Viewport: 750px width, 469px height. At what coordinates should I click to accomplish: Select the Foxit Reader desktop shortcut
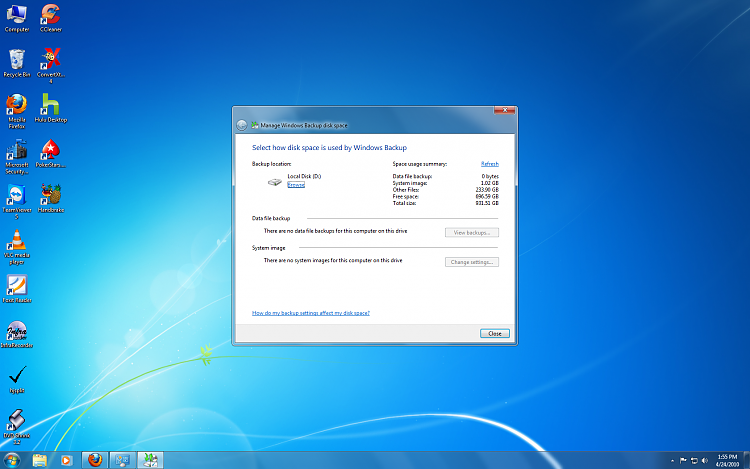point(17,289)
